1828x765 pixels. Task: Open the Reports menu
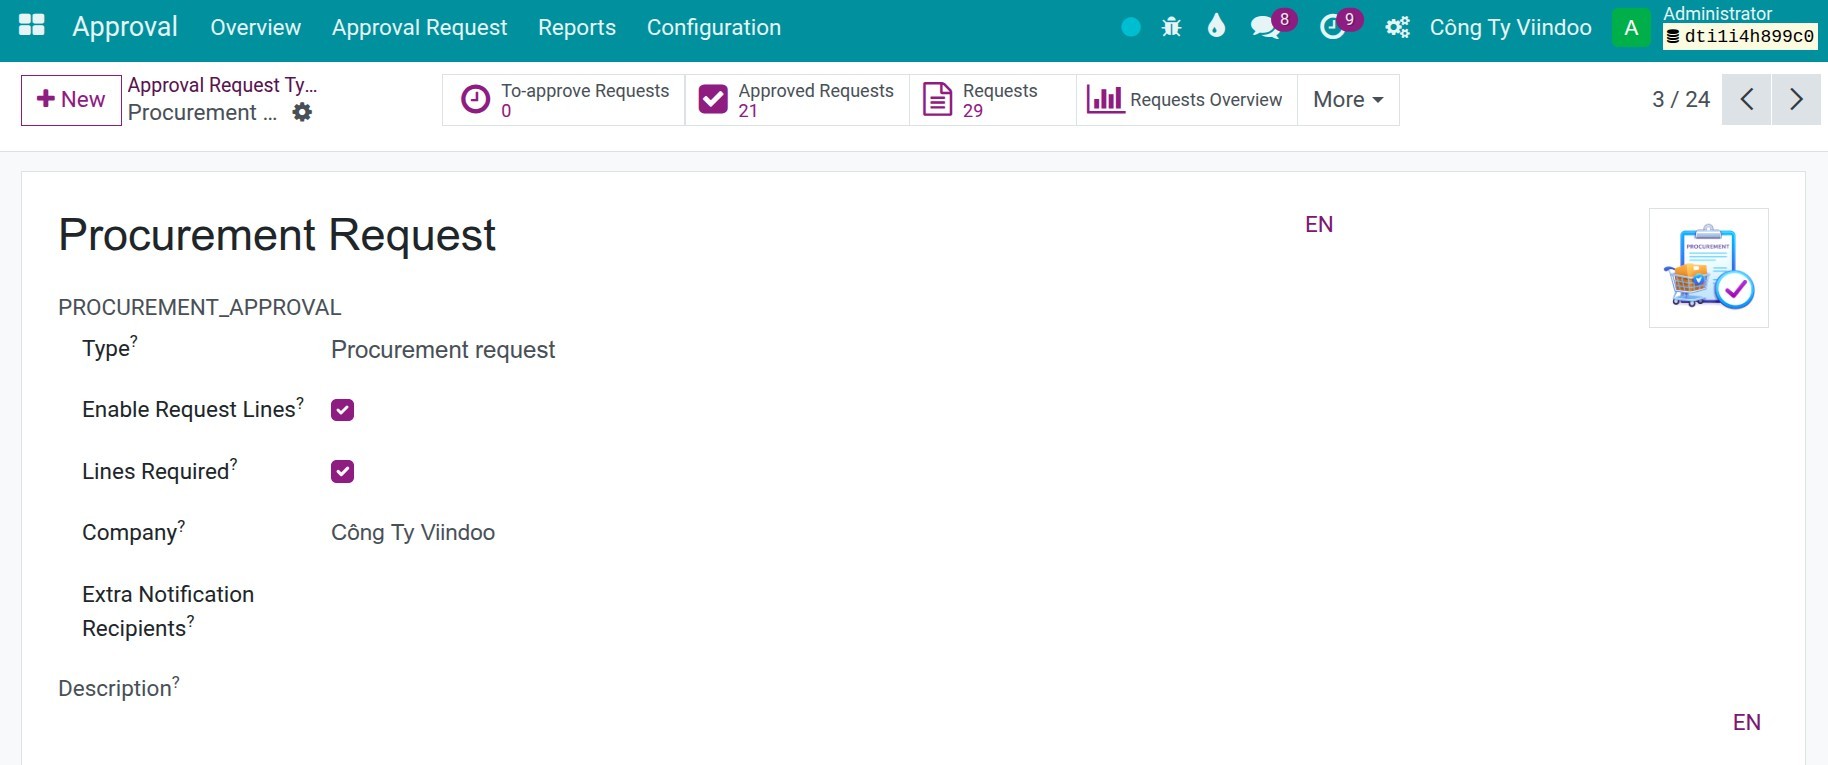click(x=576, y=27)
